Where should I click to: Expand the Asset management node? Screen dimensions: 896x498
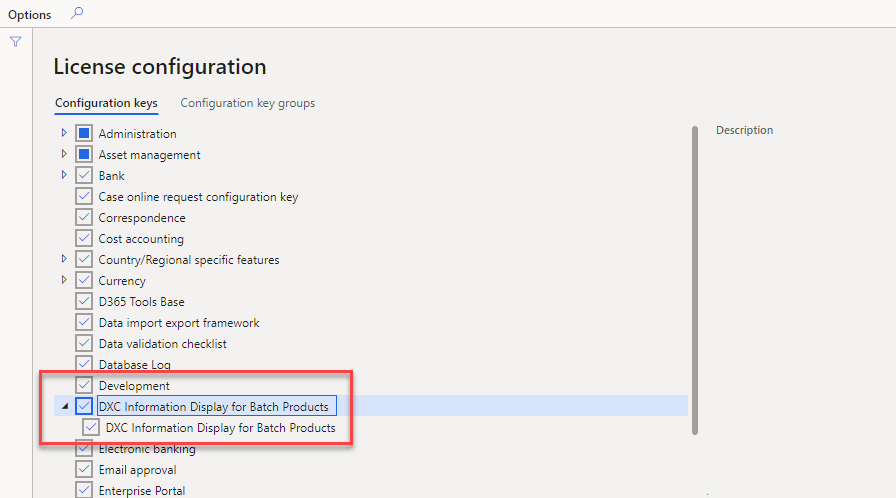pyautogui.click(x=64, y=154)
